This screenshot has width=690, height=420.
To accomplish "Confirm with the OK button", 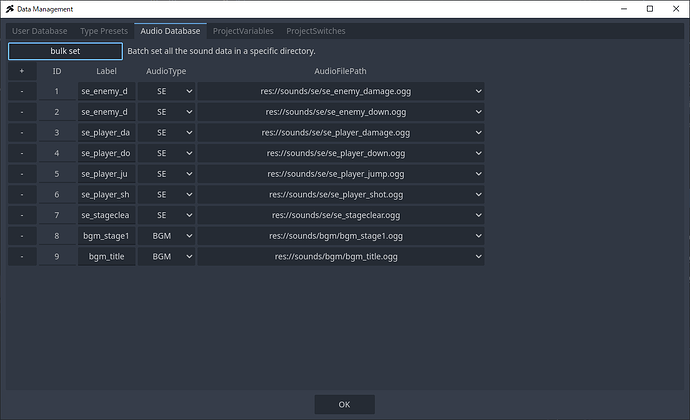I will coord(344,404).
